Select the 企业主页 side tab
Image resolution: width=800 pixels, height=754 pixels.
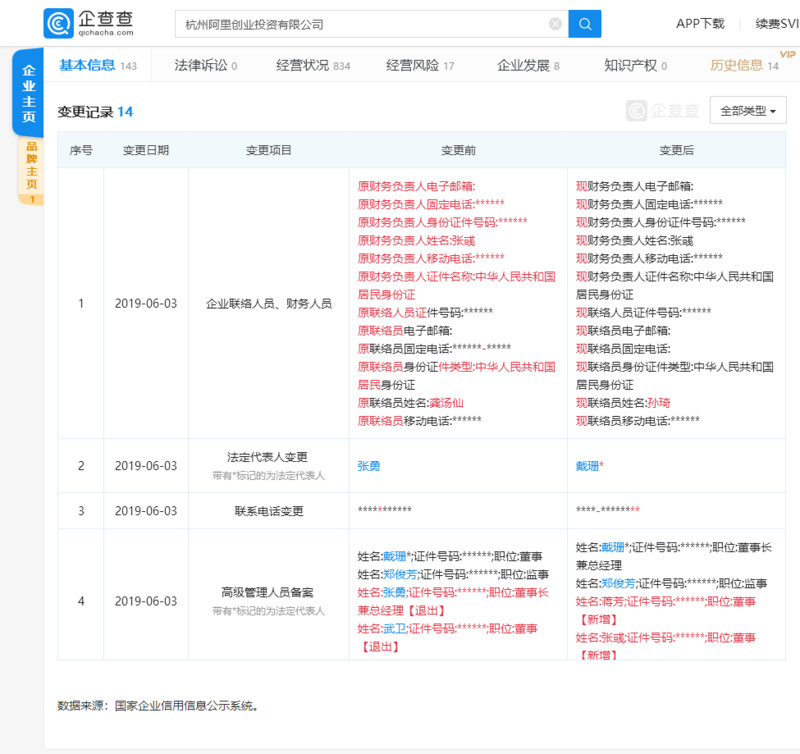pos(29,94)
